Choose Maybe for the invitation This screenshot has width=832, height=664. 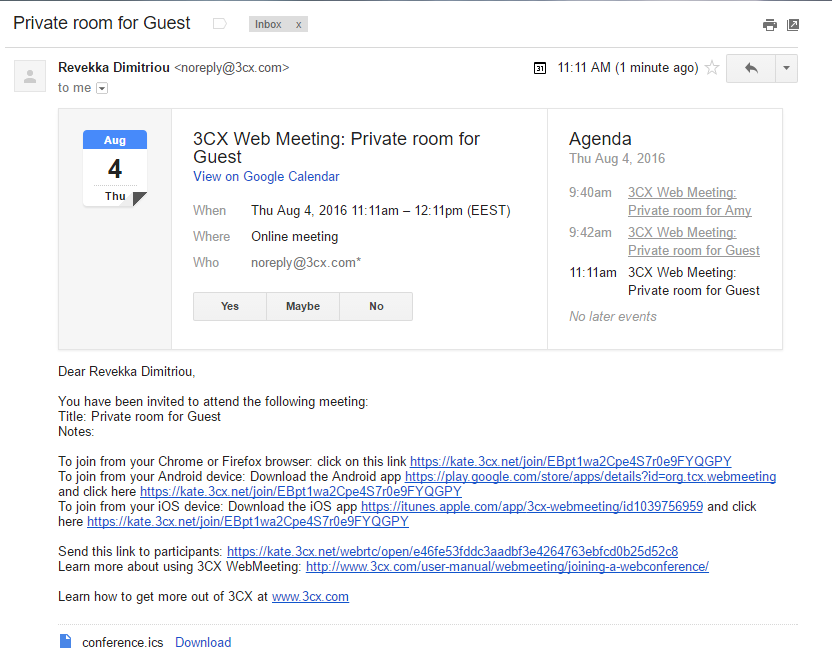[303, 306]
